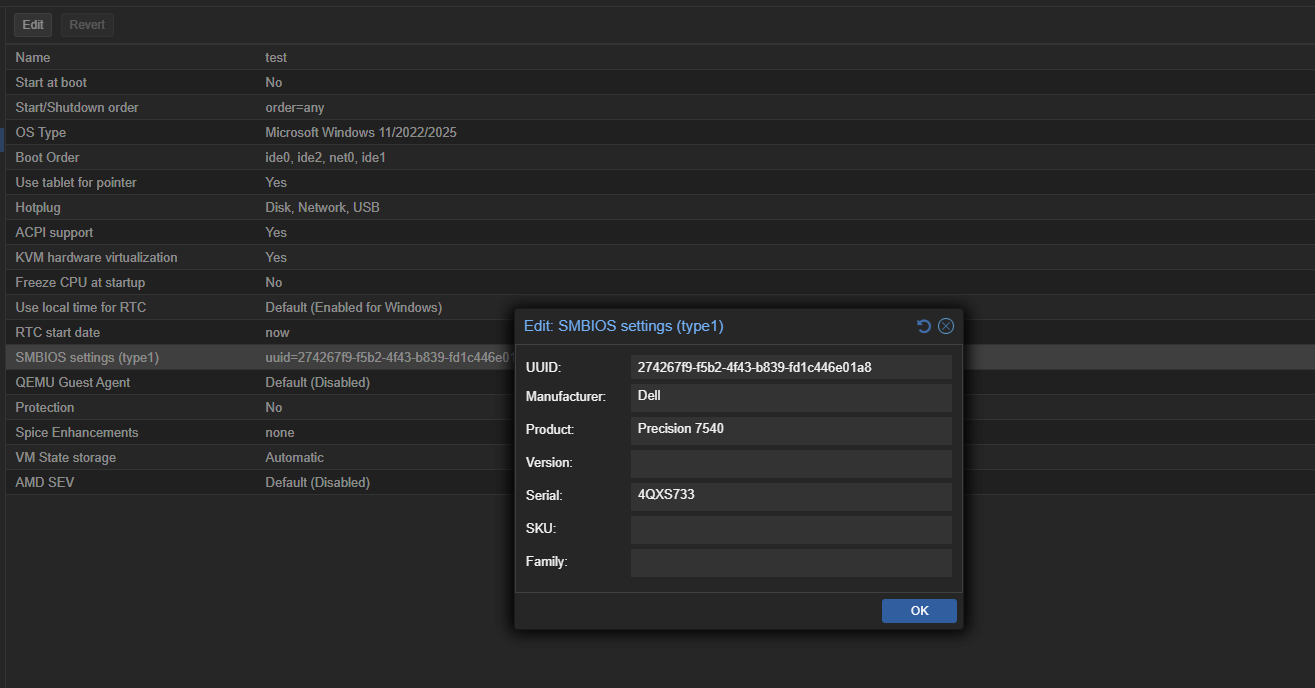
Task: Click the Edit button in toolbar
Action: (x=33, y=25)
